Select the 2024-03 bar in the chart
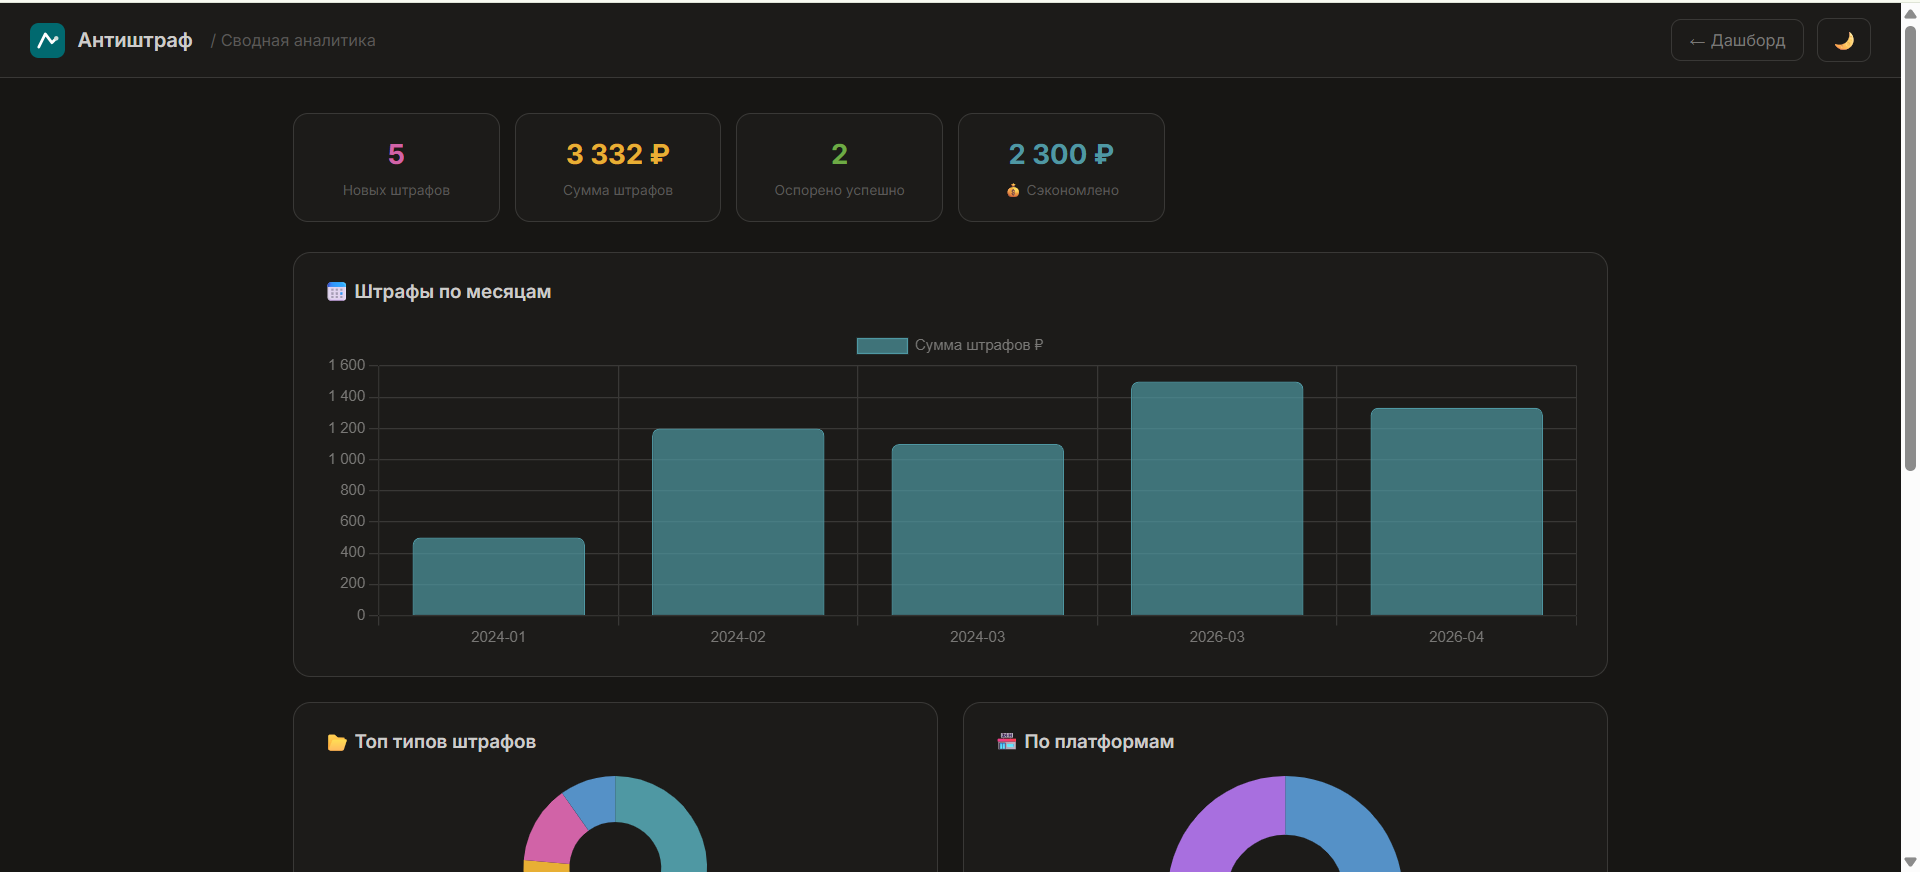 coord(977,530)
